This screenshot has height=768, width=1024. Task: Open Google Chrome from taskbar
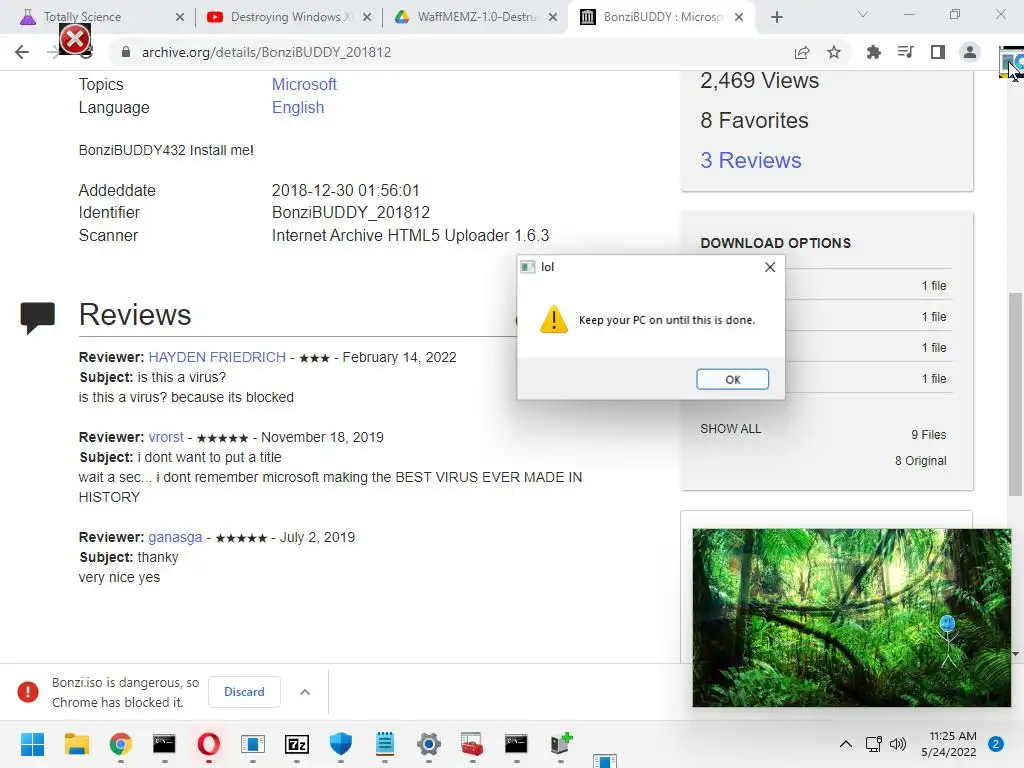(x=121, y=744)
